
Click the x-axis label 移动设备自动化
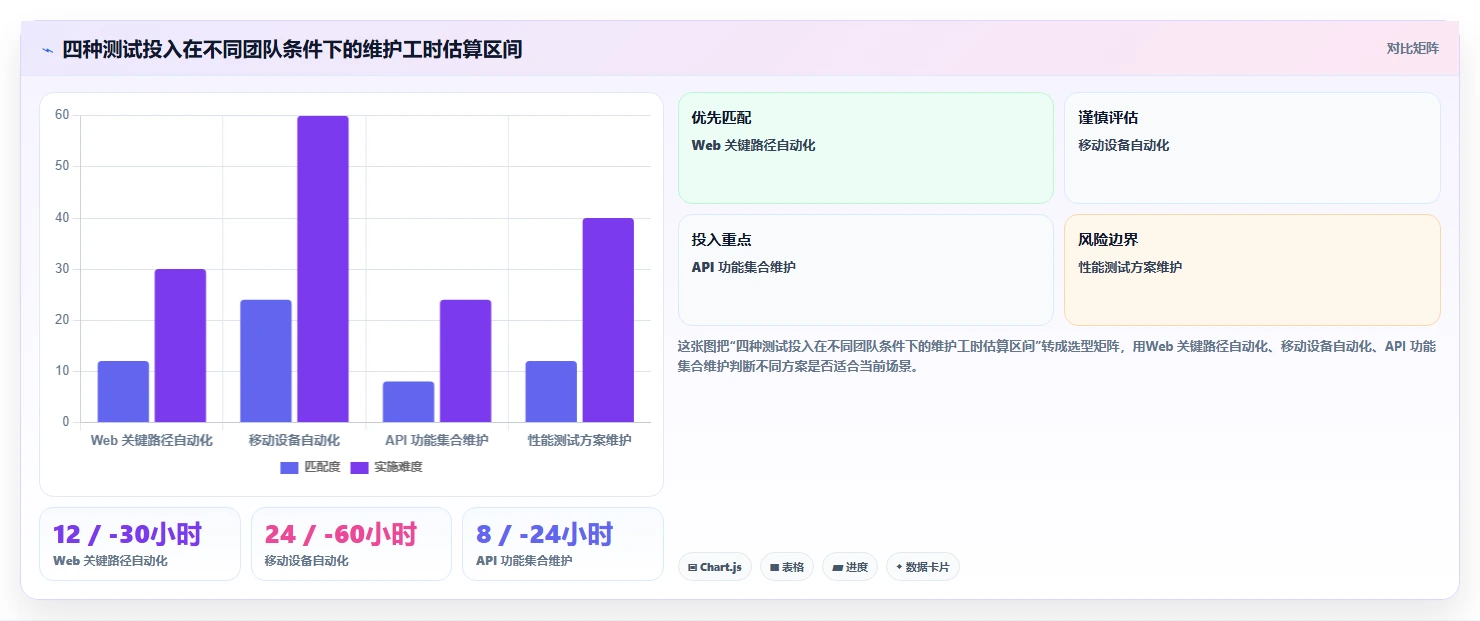[x=294, y=440]
